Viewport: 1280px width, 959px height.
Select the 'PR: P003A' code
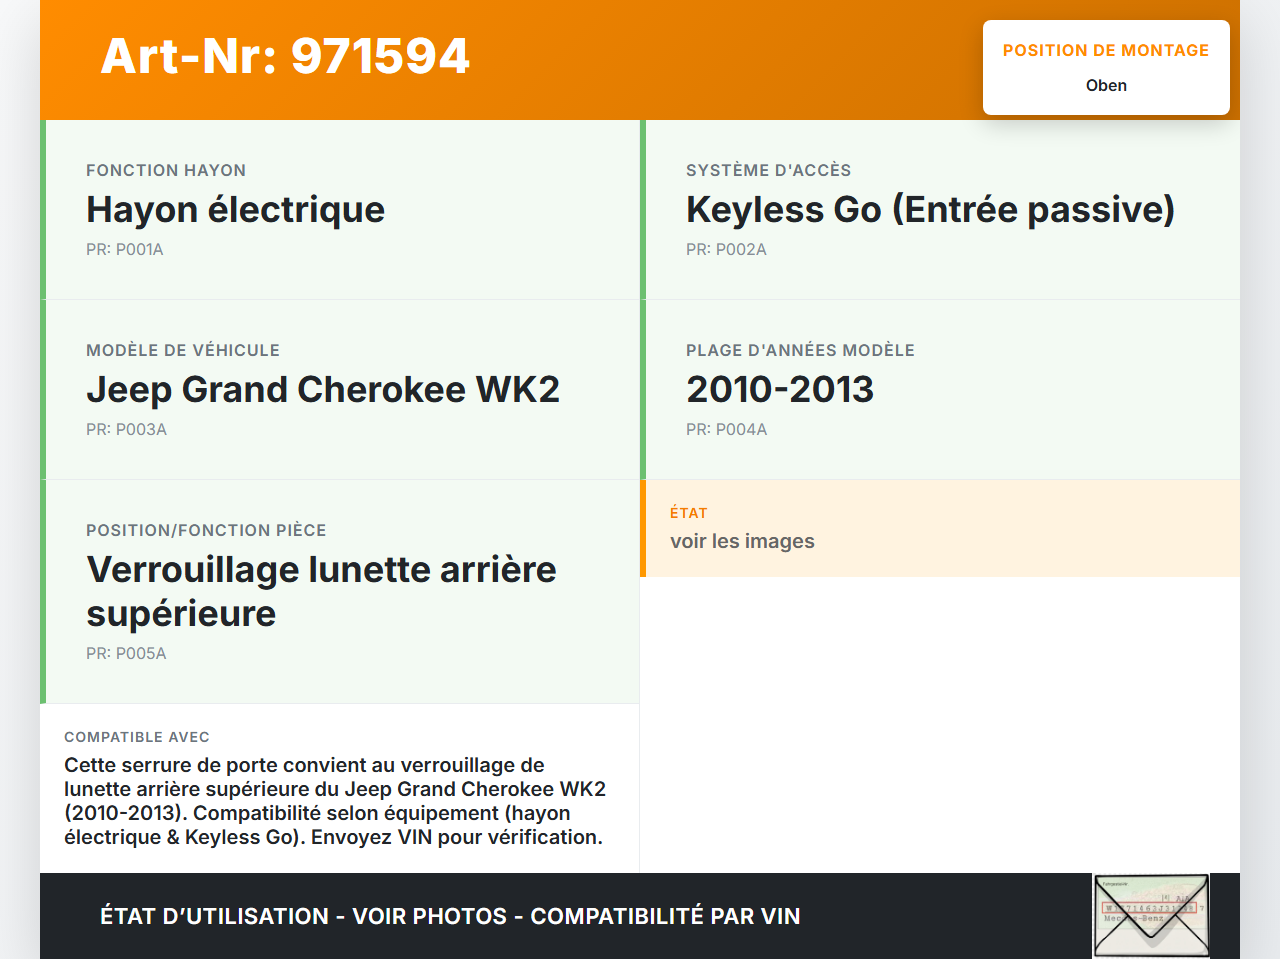126,430
